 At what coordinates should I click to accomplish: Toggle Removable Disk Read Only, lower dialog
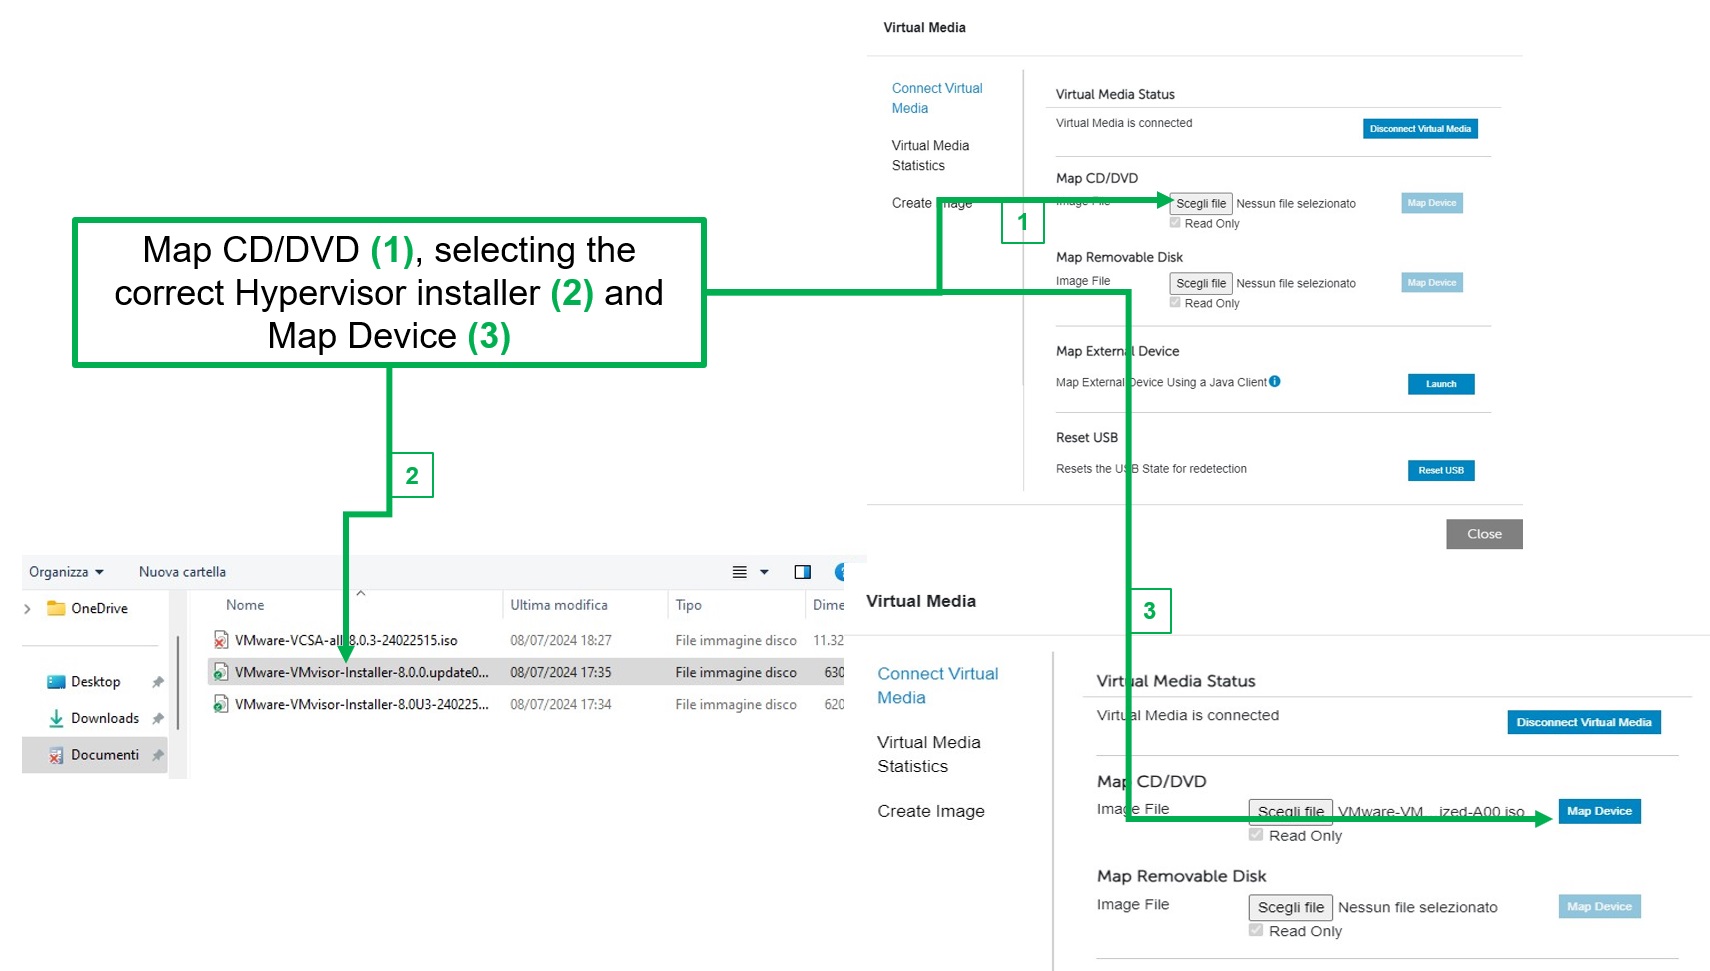(x=1256, y=930)
